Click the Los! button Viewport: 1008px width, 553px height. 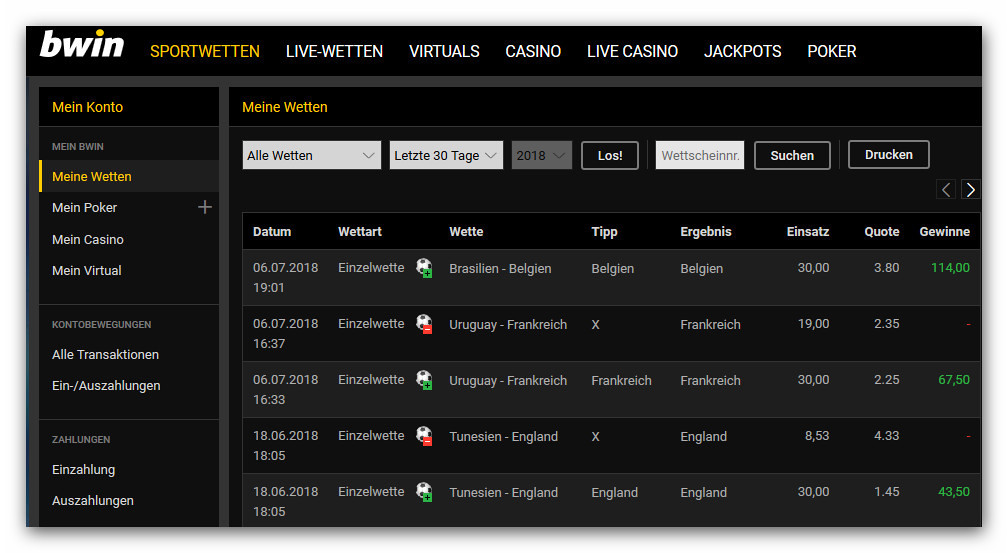click(609, 156)
